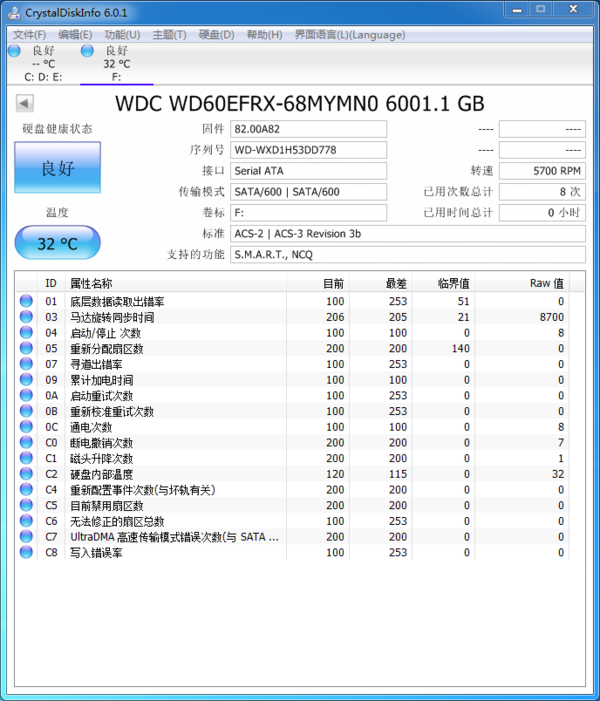Image resolution: width=600 pixels, height=701 pixels.
Task: Click status orb for attribute 0C
Action: tap(26, 427)
